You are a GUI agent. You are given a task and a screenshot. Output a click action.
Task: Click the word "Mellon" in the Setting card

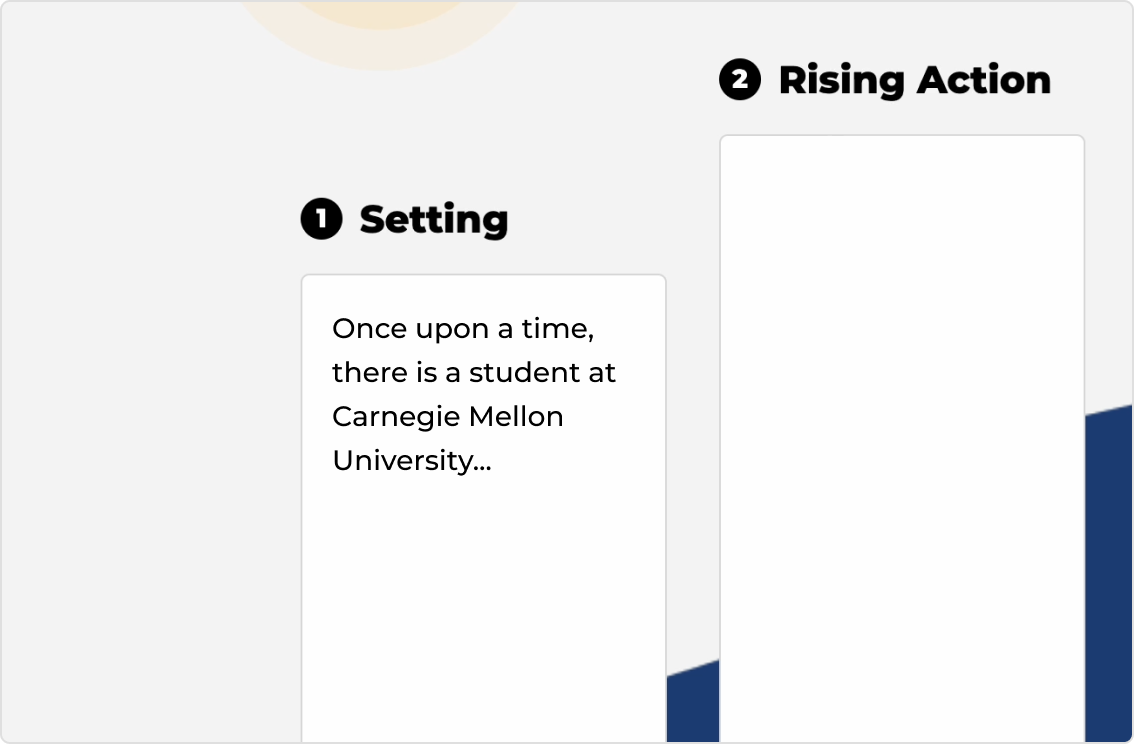516,416
